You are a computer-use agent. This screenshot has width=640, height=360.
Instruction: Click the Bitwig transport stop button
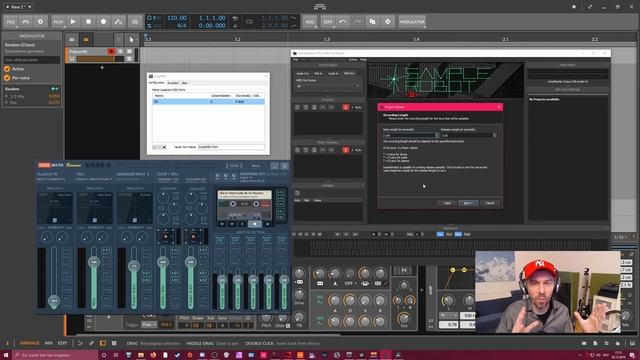[x=88, y=22]
